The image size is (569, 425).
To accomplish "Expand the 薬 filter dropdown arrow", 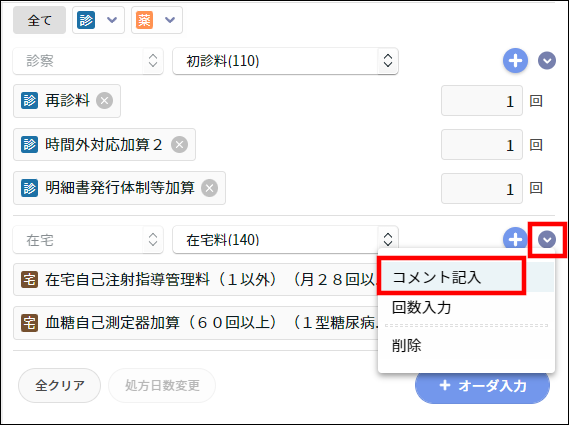I will (x=170, y=20).
